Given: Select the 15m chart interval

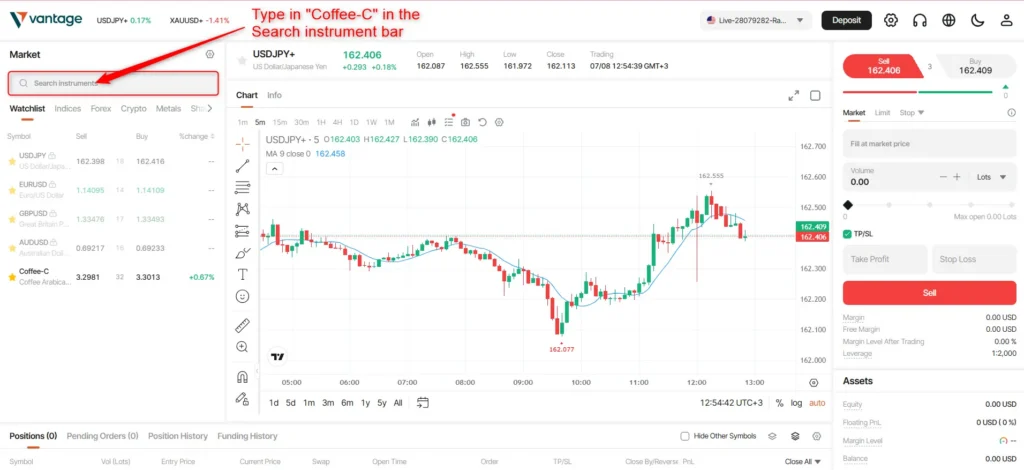Looking at the screenshot, I should pyautogui.click(x=280, y=122).
